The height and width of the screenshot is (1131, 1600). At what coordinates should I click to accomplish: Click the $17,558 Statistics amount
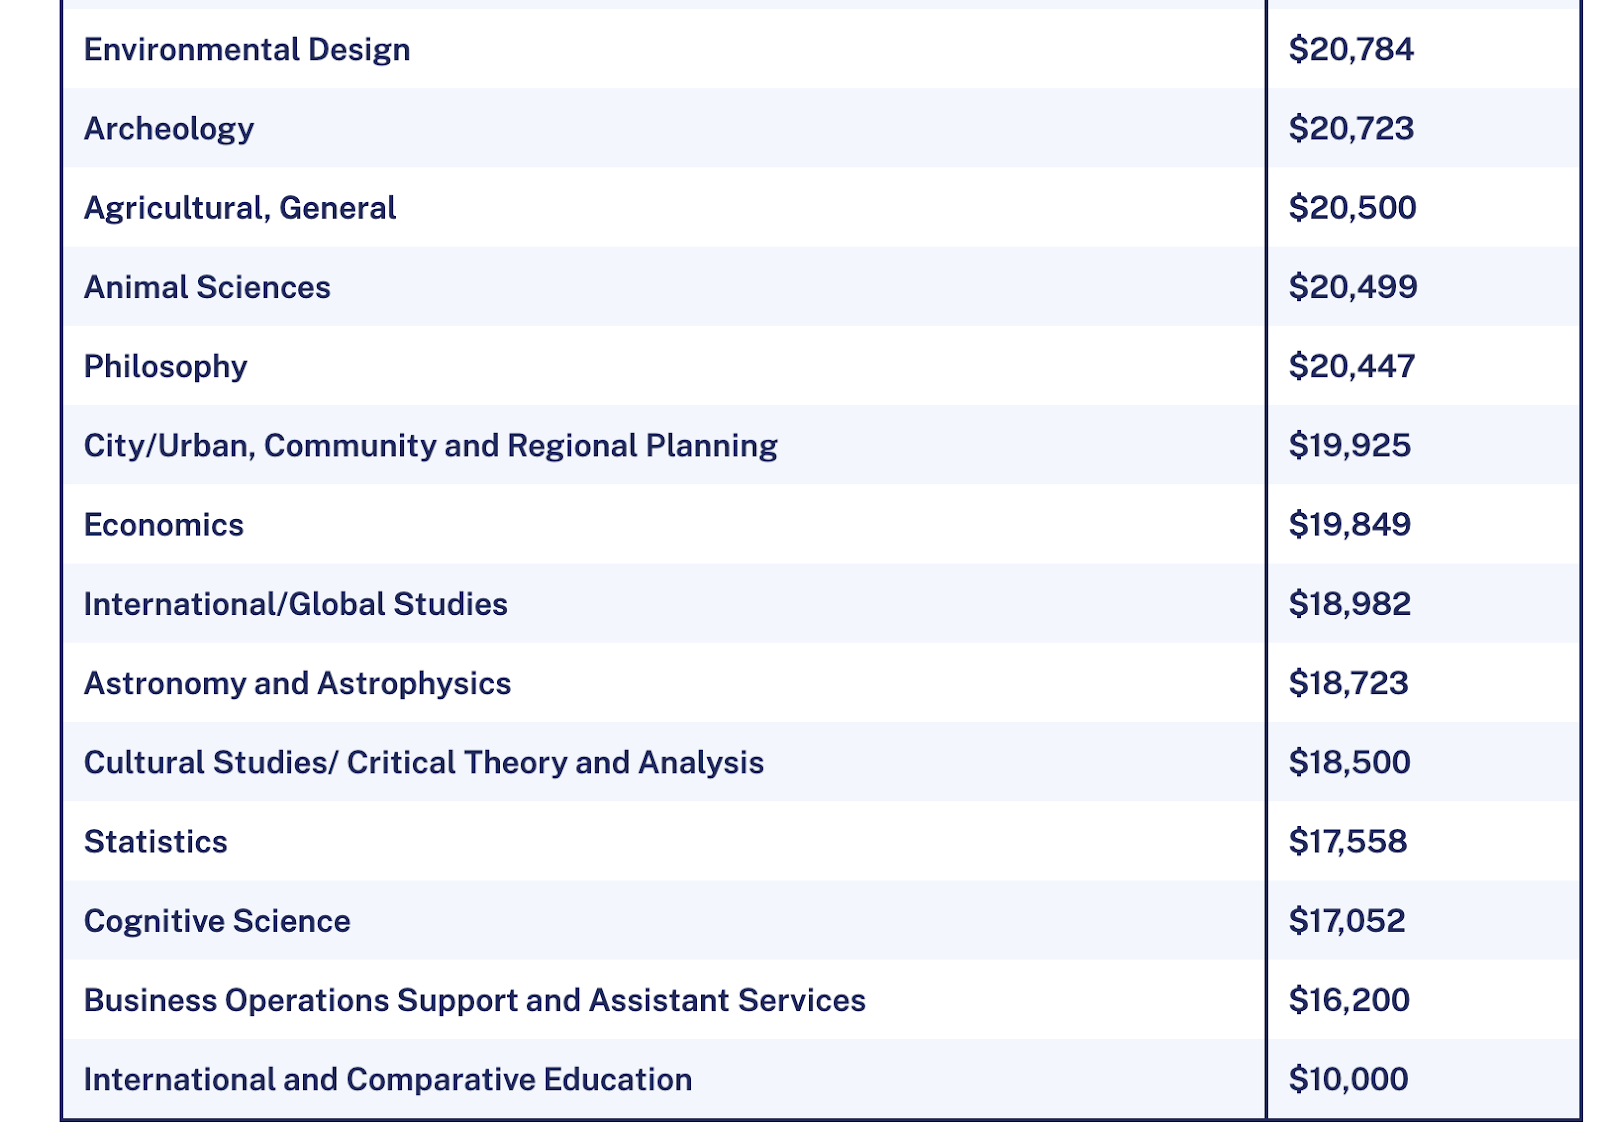click(x=1348, y=842)
